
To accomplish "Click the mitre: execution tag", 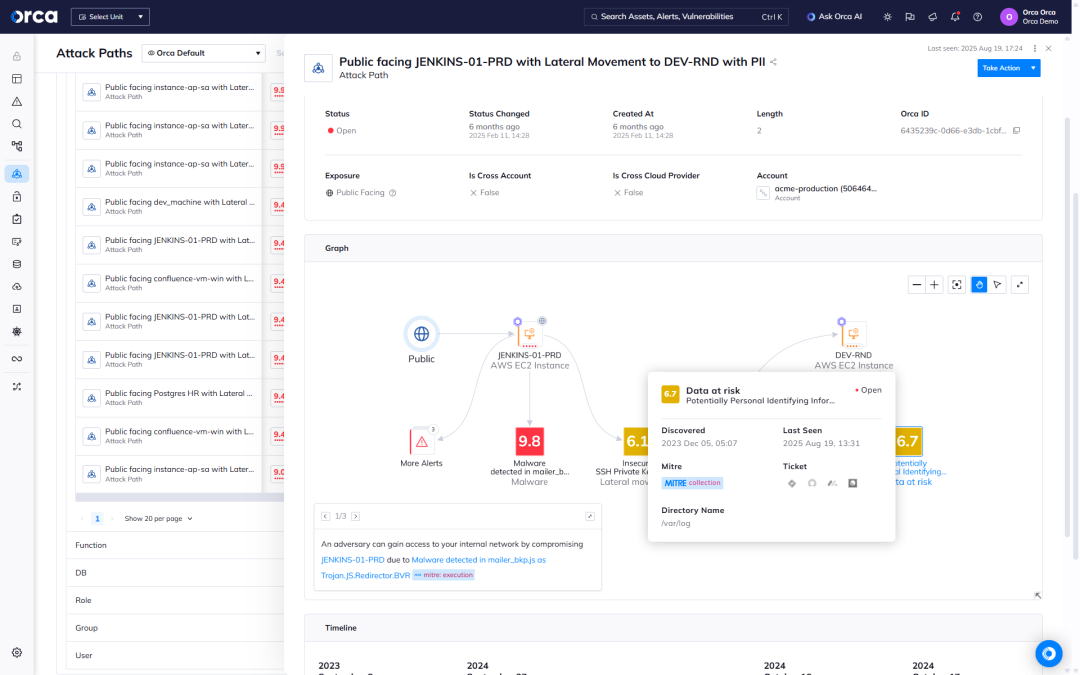I will click(444, 575).
